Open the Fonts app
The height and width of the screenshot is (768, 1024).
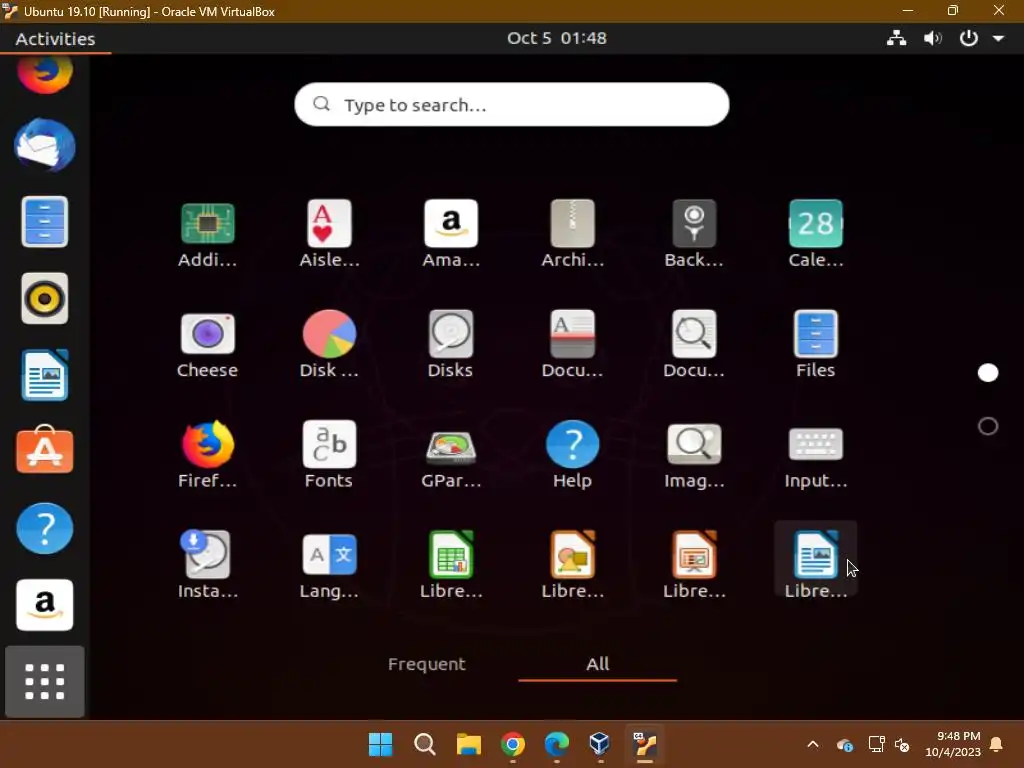(329, 454)
